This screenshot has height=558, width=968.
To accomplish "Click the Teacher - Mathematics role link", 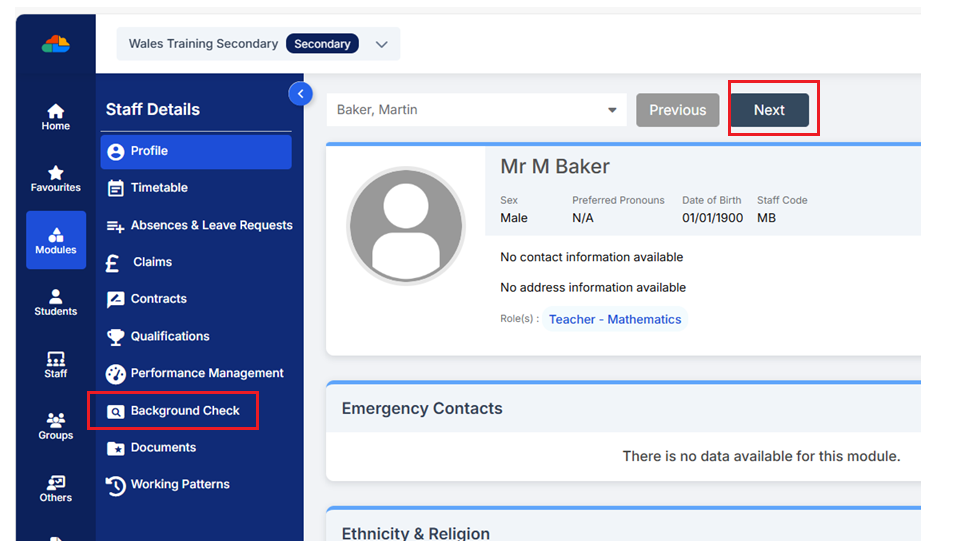I will tap(615, 319).
